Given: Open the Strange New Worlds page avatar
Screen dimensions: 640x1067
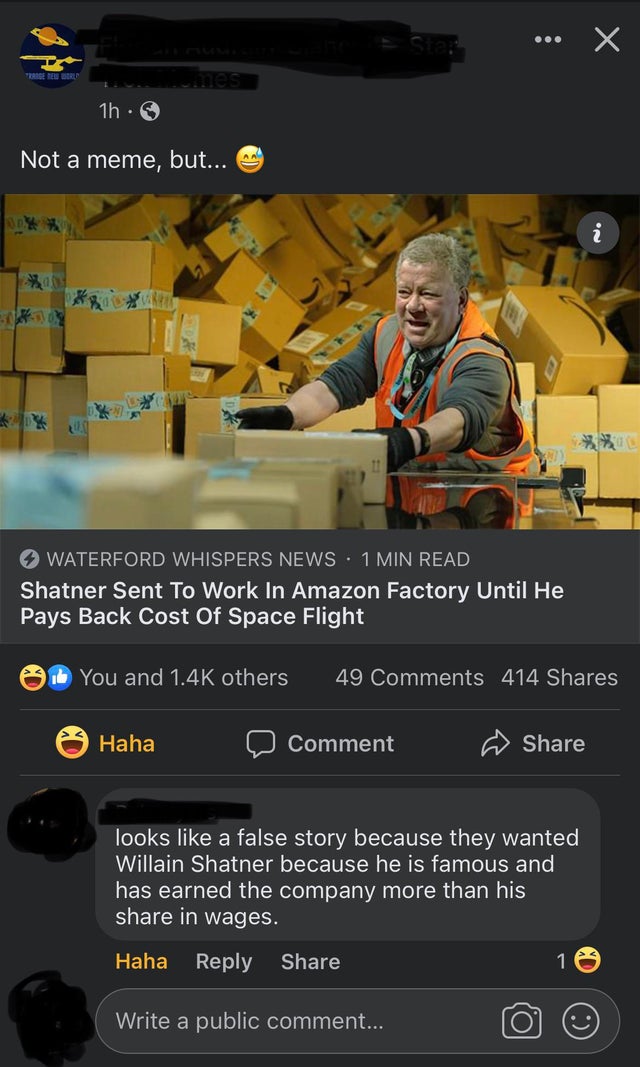Looking at the screenshot, I should tap(52, 55).
